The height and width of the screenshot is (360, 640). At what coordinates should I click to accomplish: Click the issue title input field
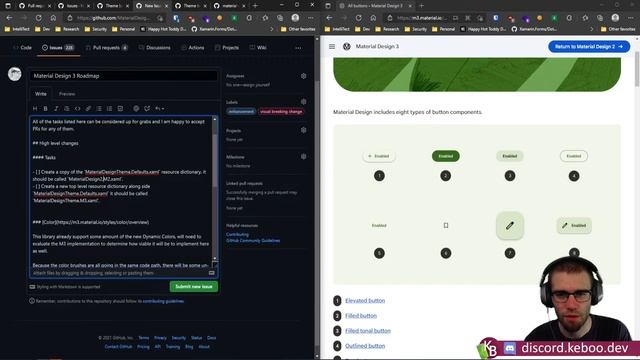click(x=124, y=76)
